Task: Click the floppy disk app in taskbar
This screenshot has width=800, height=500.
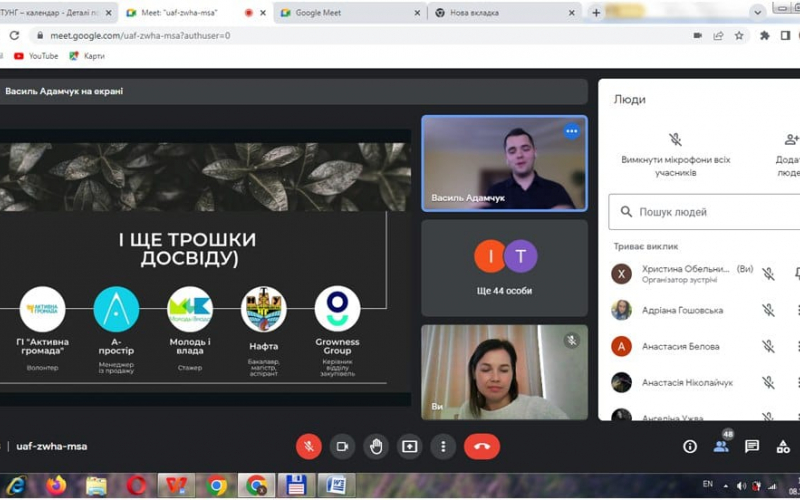Action: (296, 485)
